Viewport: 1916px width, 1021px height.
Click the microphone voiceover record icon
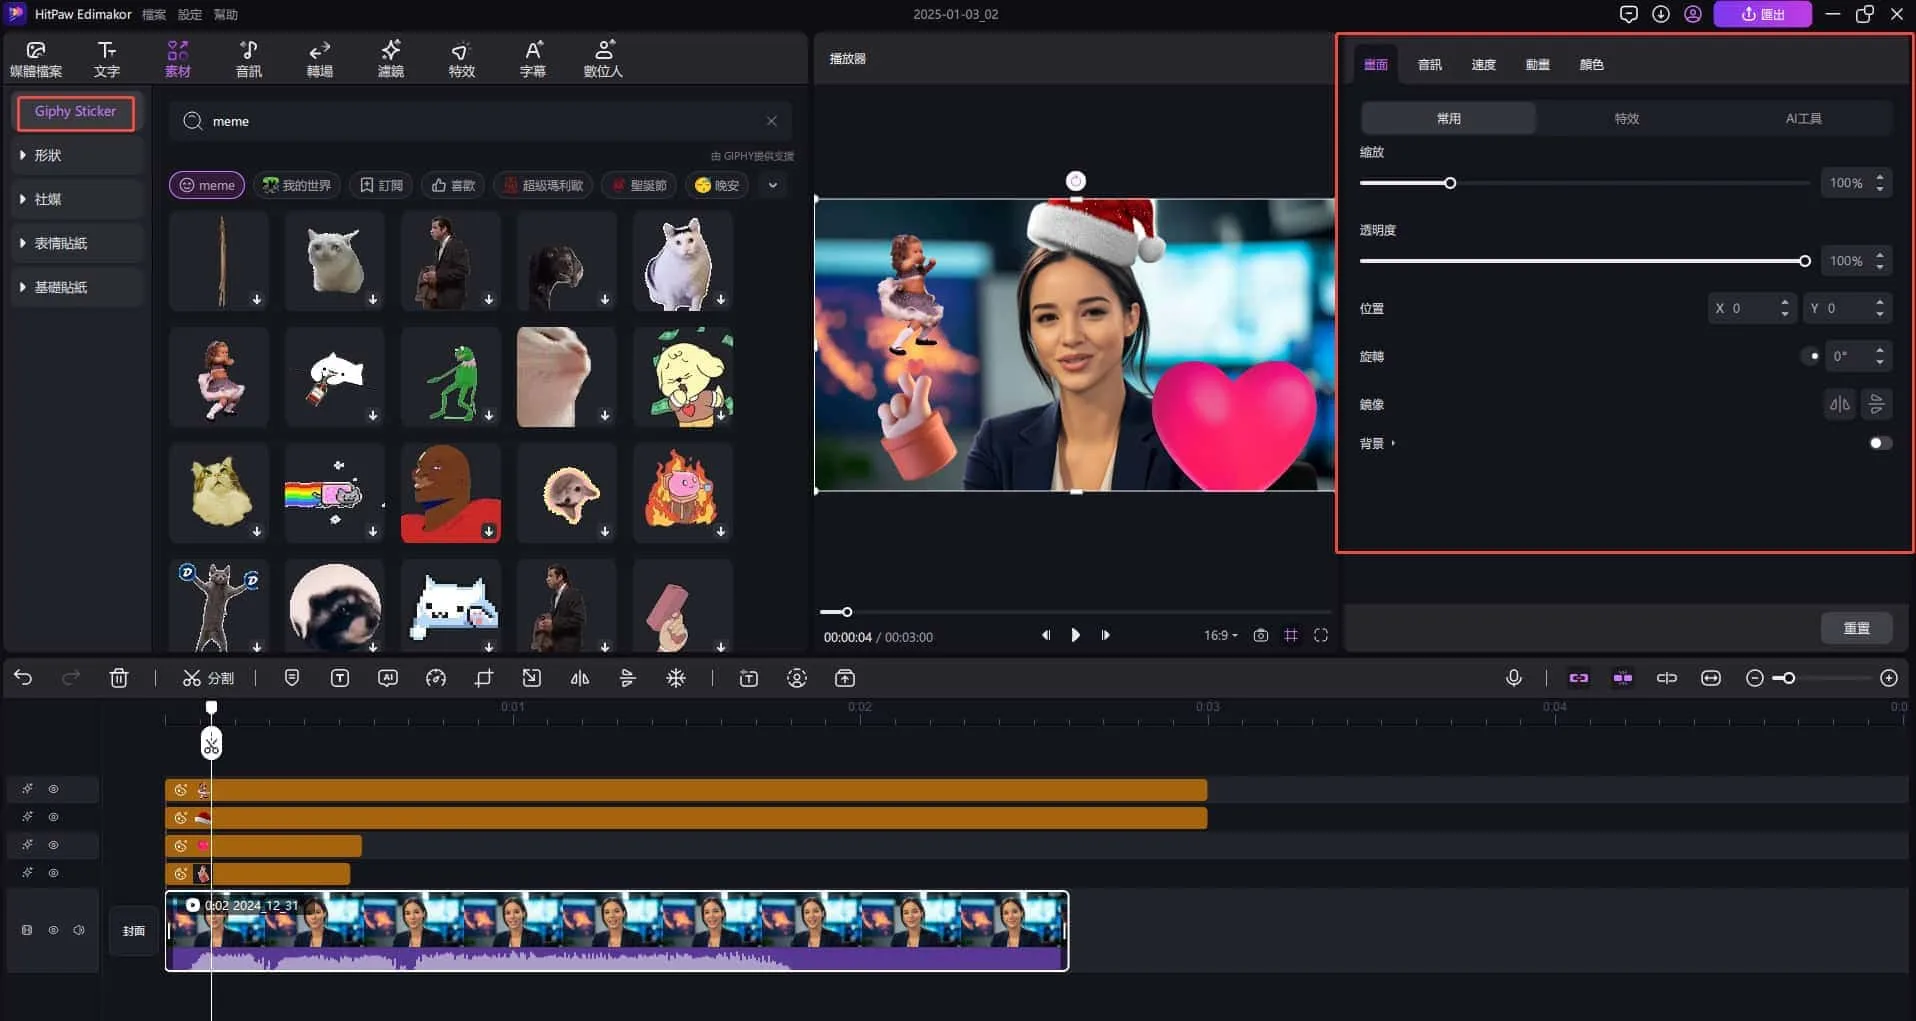(1513, 678)
